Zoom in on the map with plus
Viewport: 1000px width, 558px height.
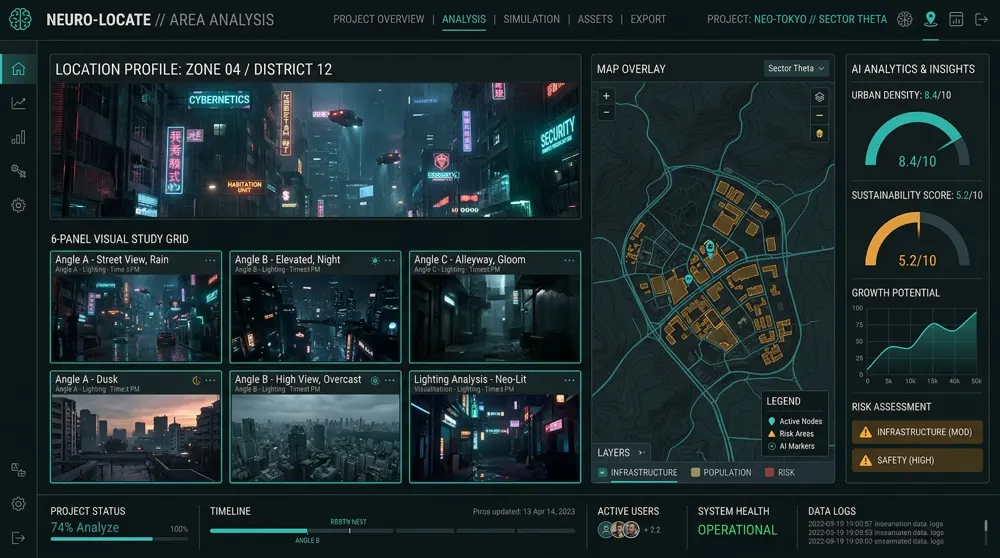(x=606, y=96)
